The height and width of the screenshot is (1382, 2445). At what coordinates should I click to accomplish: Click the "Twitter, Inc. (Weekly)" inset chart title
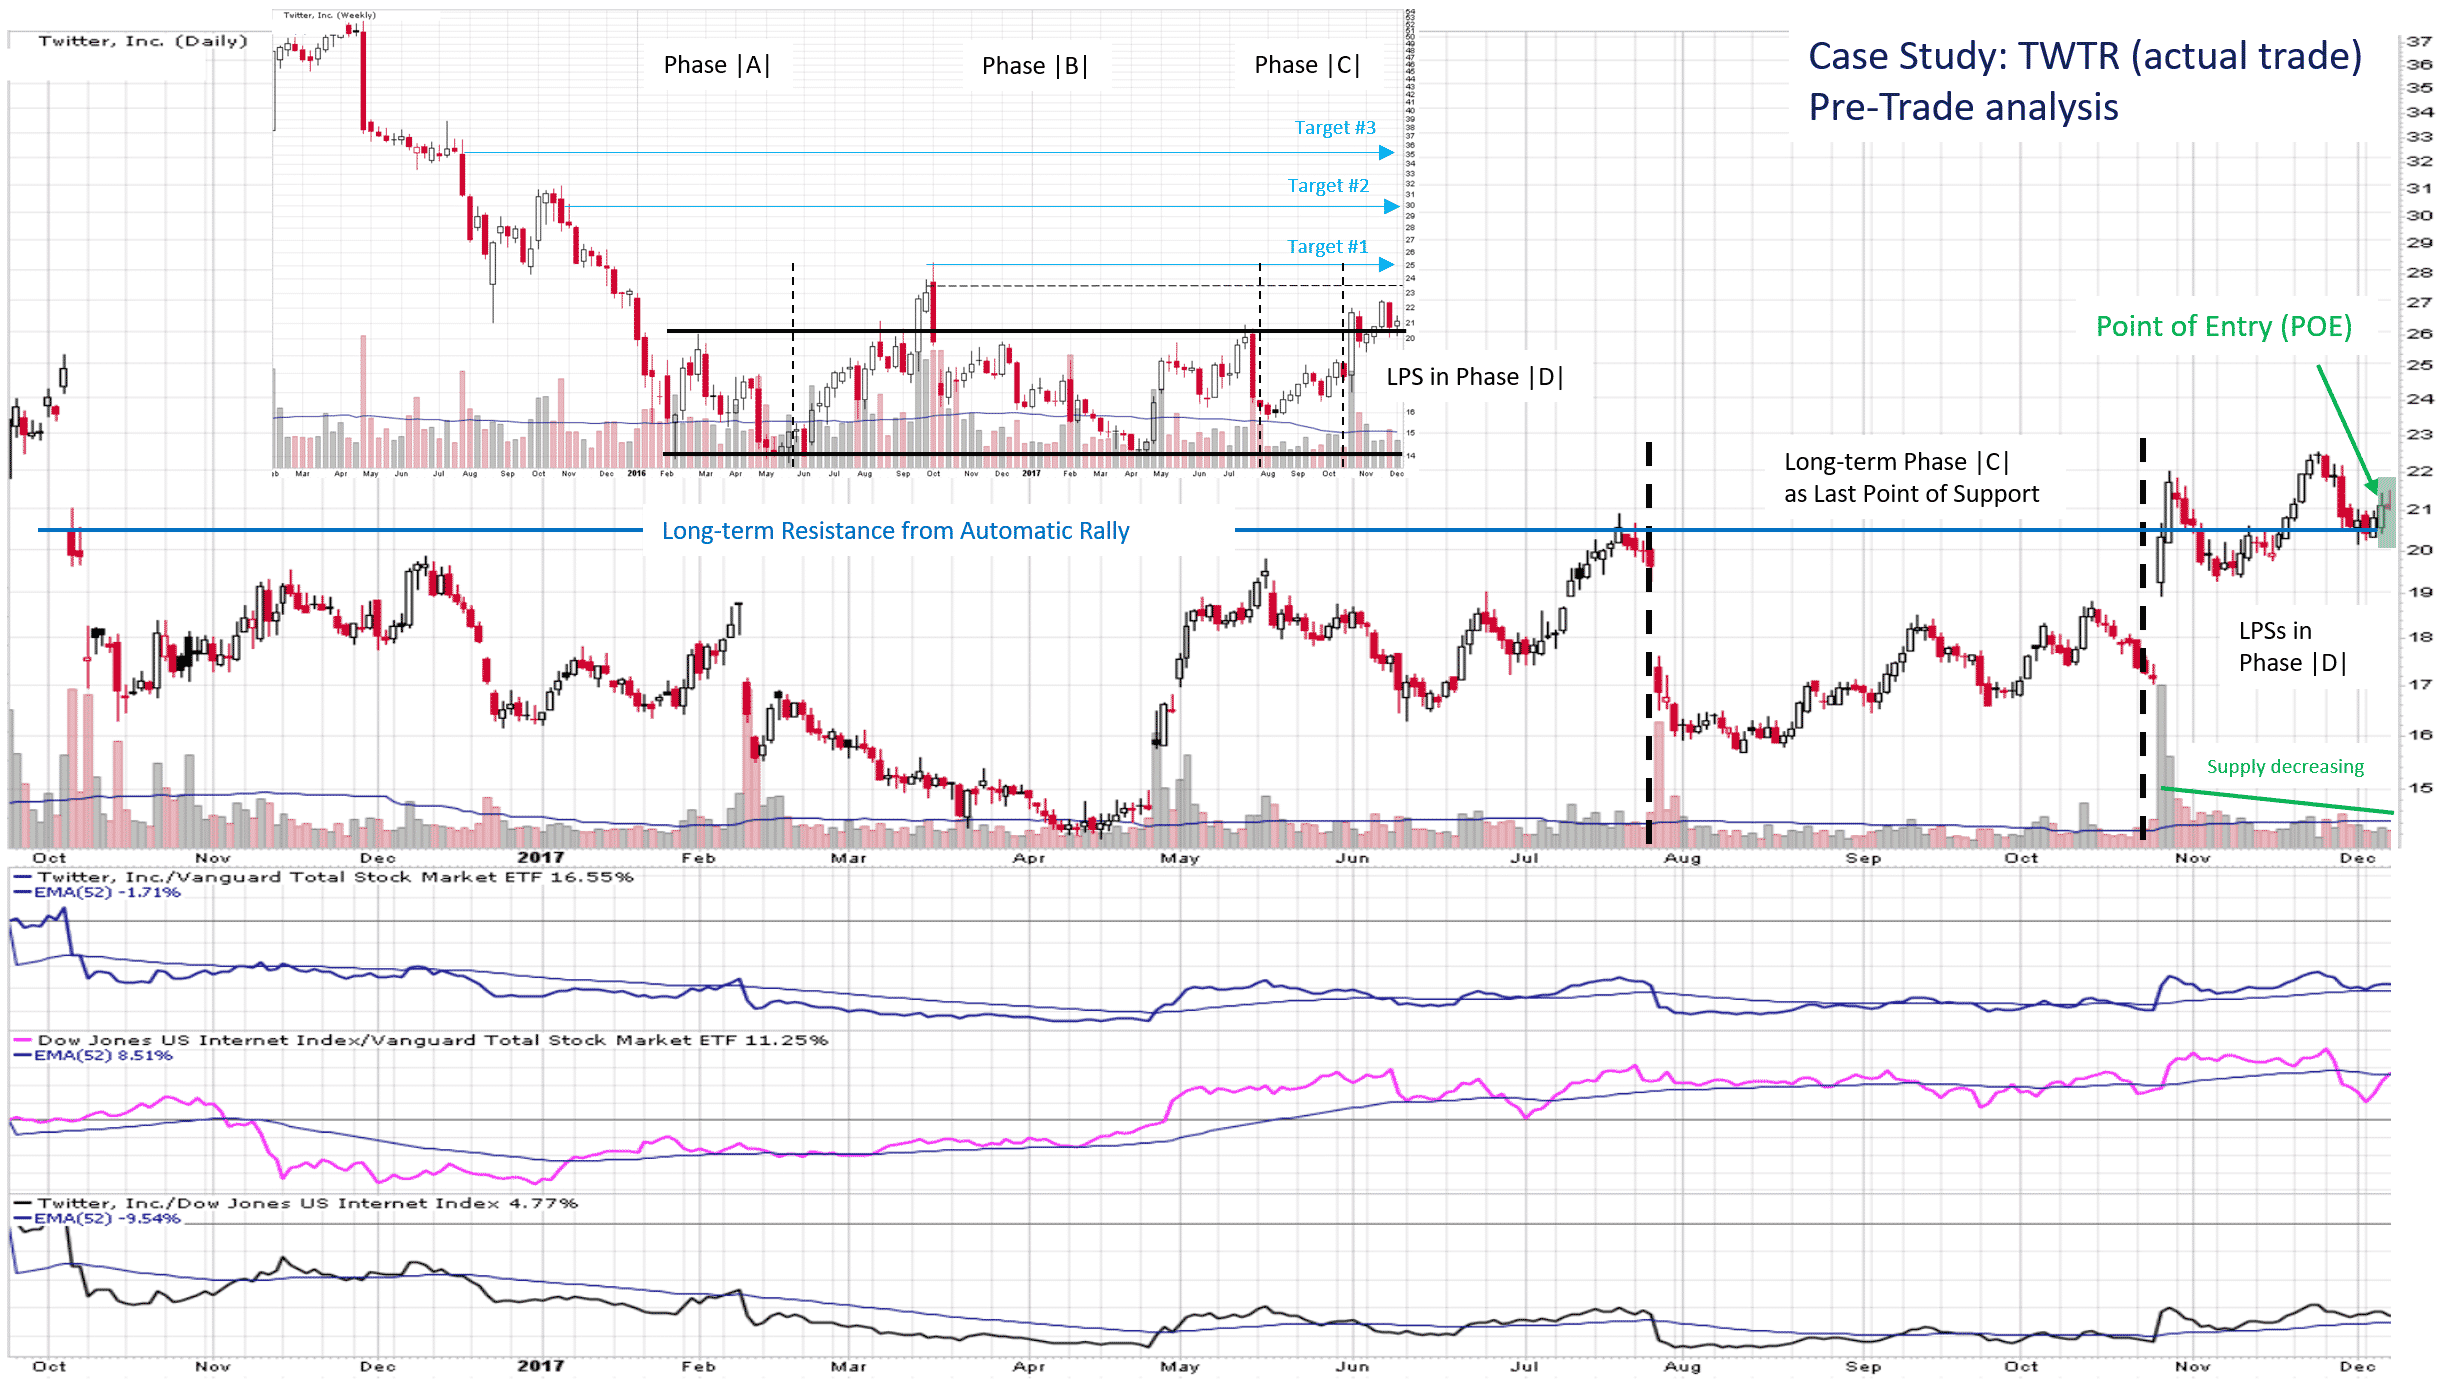pyautogui.click(x=330, y=15)
